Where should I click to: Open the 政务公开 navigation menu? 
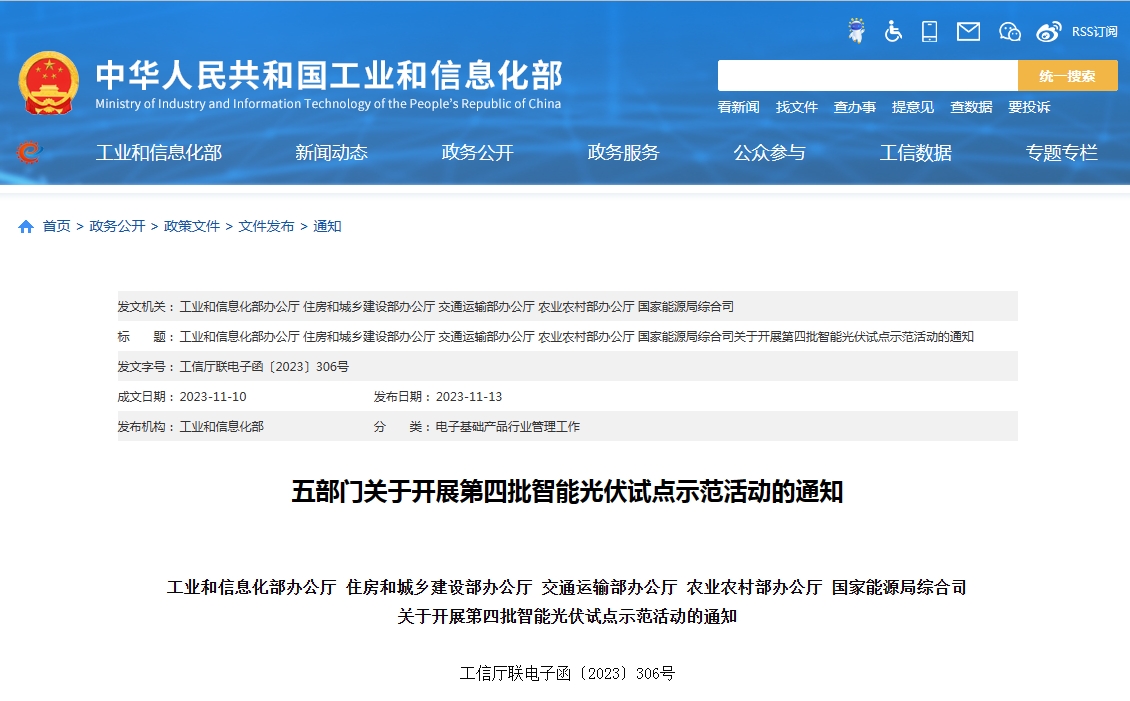(477, 153)
